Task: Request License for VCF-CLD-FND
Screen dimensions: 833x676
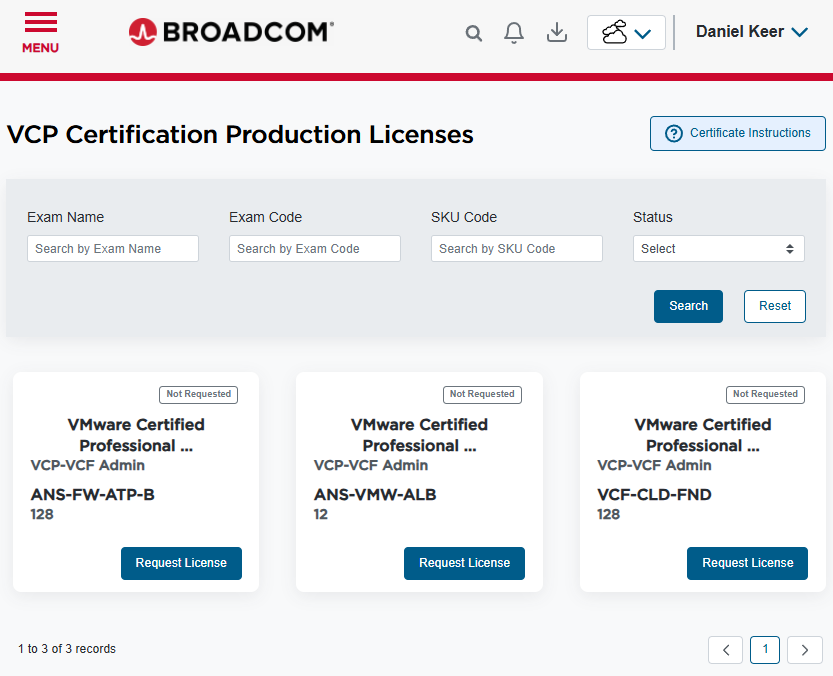Action: [747, 563]
